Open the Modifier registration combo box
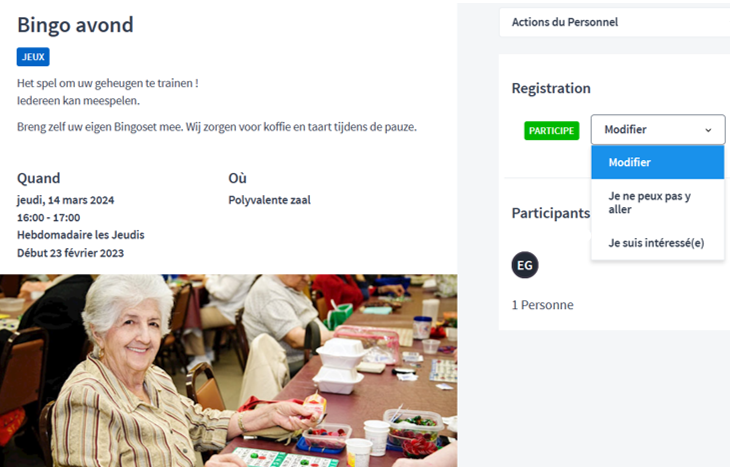 [x=658, y=129]
